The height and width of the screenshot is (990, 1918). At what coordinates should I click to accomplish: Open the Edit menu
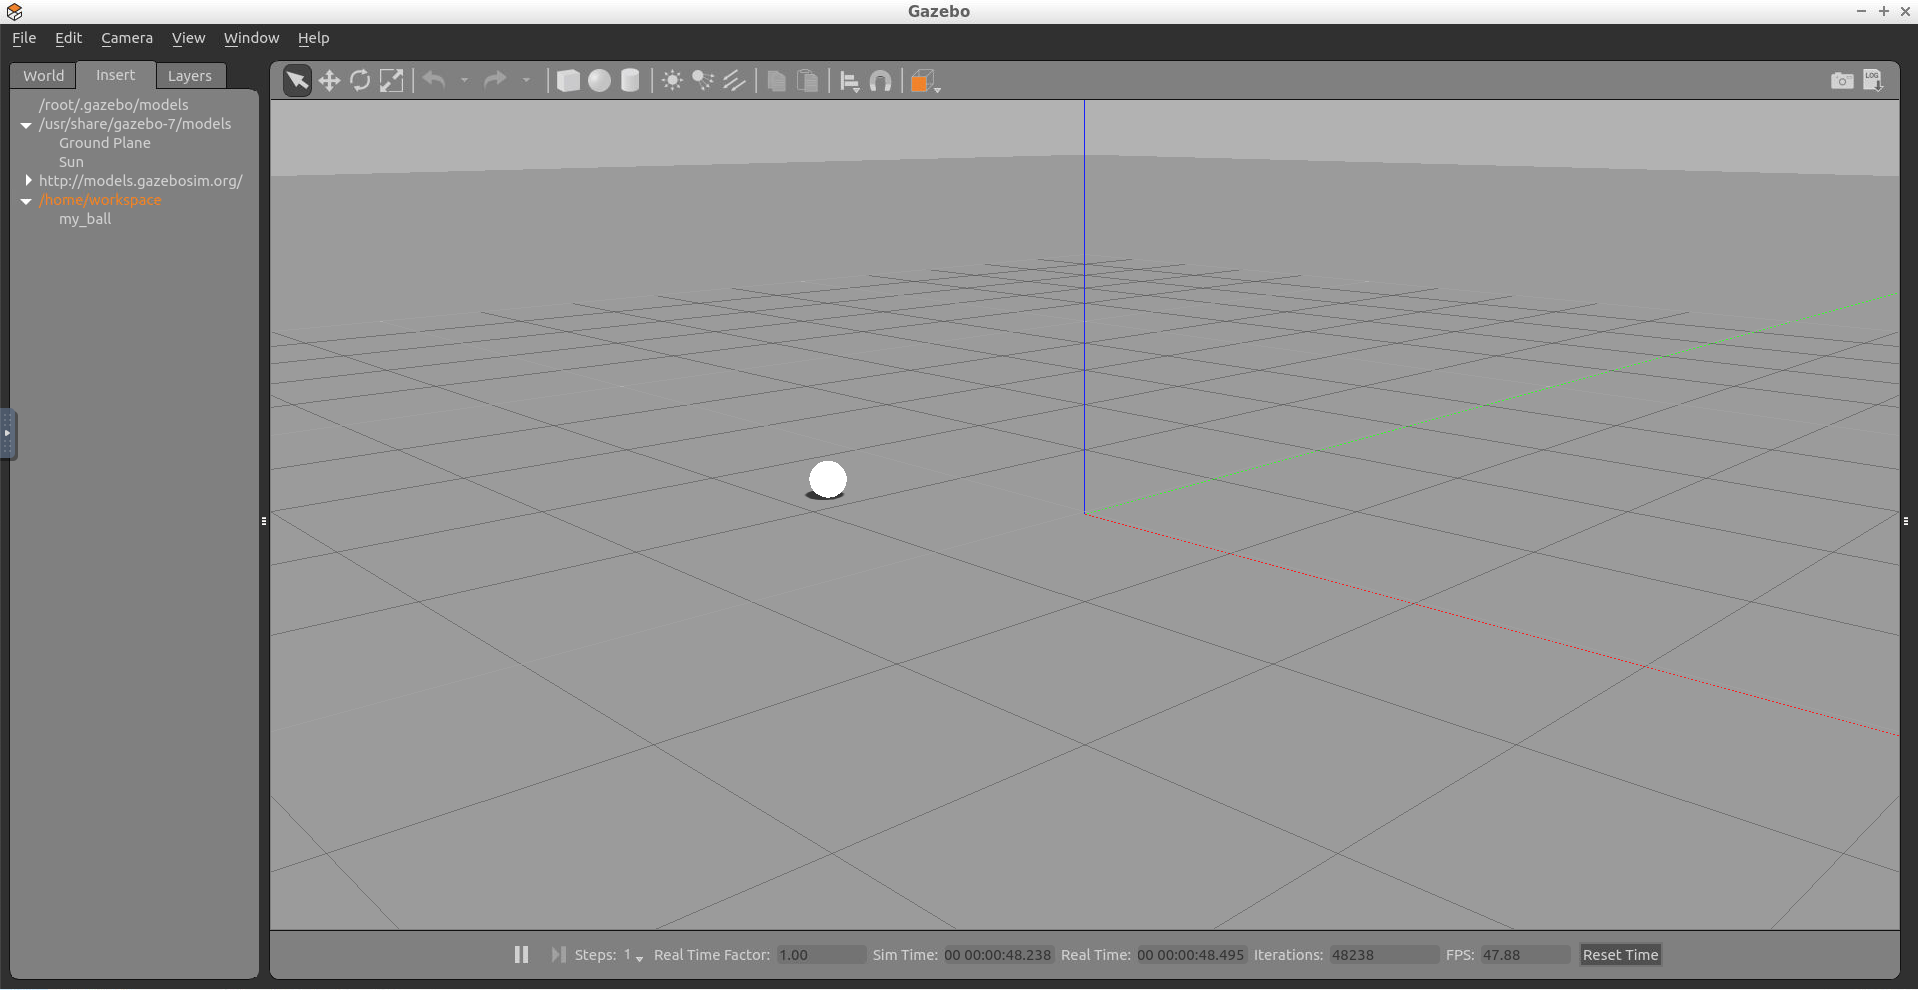(68, 38)
